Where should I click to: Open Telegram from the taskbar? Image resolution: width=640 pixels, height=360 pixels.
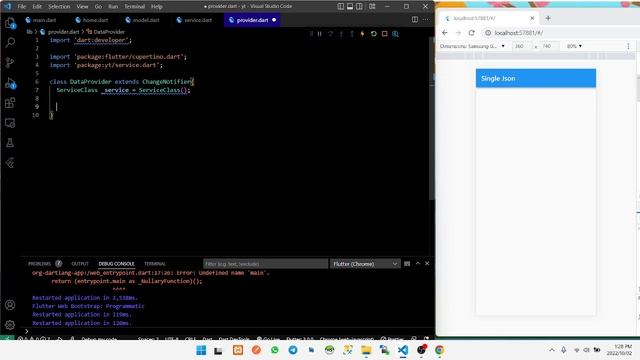[293, 350]
